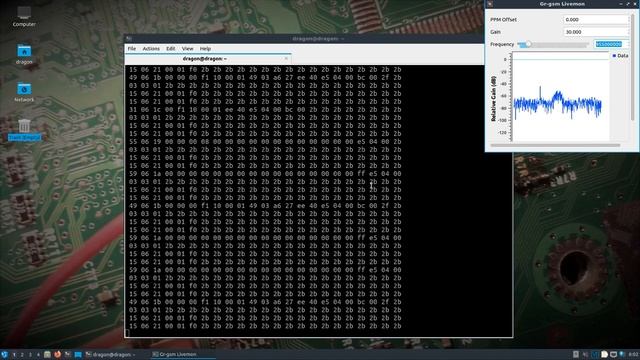Image resolution: width=640 pixels, height=360 pixels.
Task: Click the display/screen tray icon
Action: pyautogui.click(x=613, y=354)
